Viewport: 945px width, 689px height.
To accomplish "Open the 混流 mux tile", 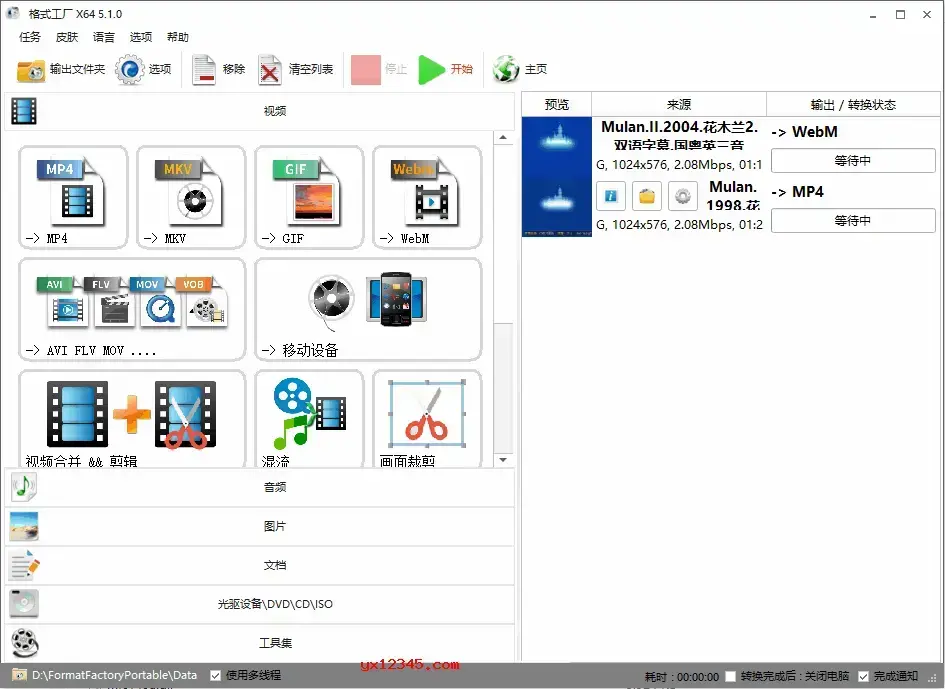I will pyautogui.click(x=309, y=419).
